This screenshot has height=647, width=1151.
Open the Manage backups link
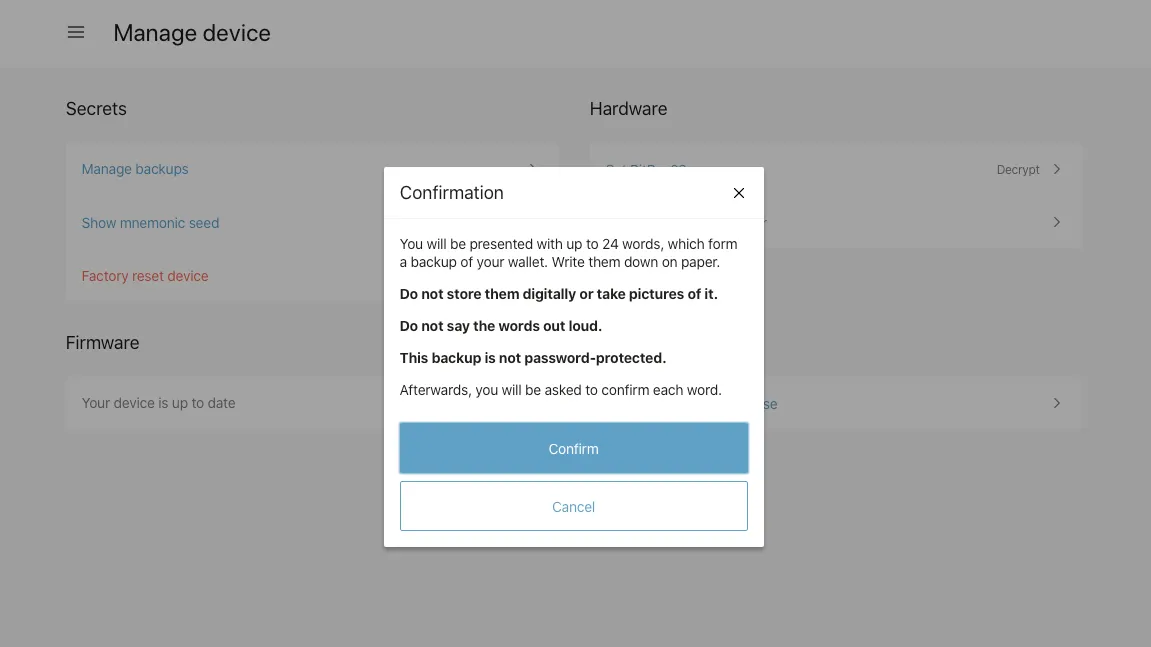(135, 169)
